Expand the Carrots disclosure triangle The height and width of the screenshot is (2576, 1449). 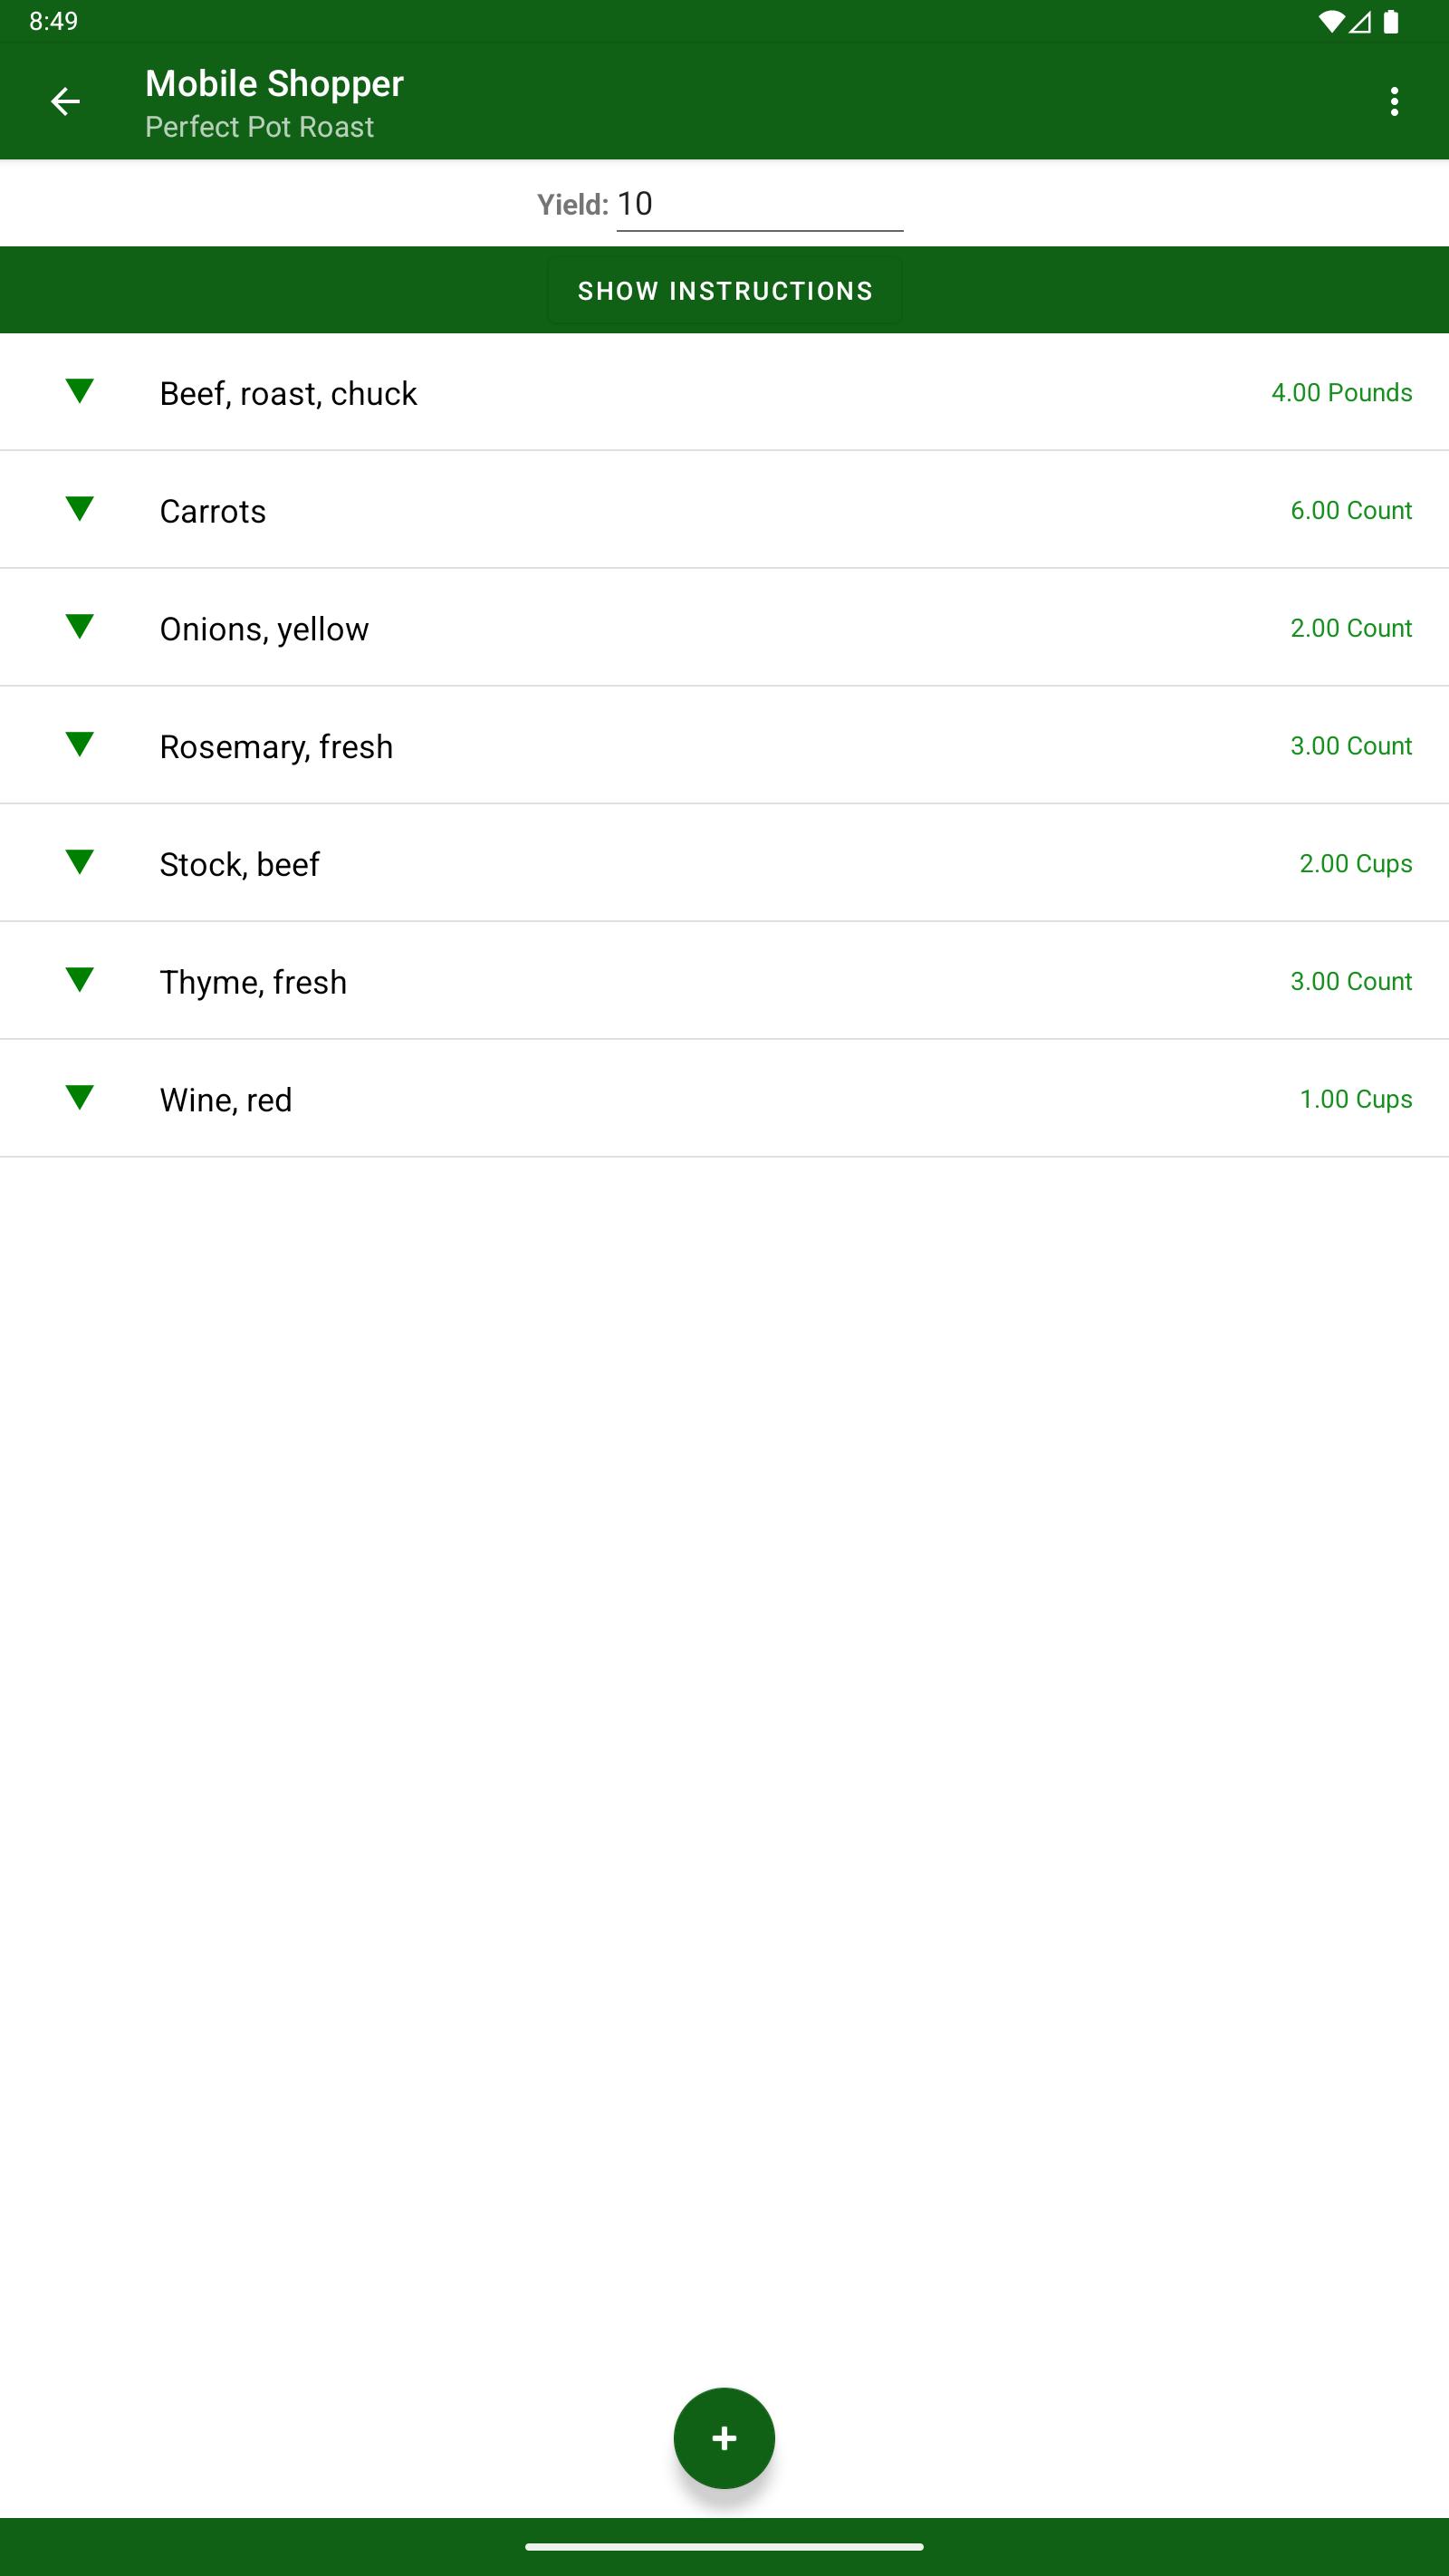(79, 509)
